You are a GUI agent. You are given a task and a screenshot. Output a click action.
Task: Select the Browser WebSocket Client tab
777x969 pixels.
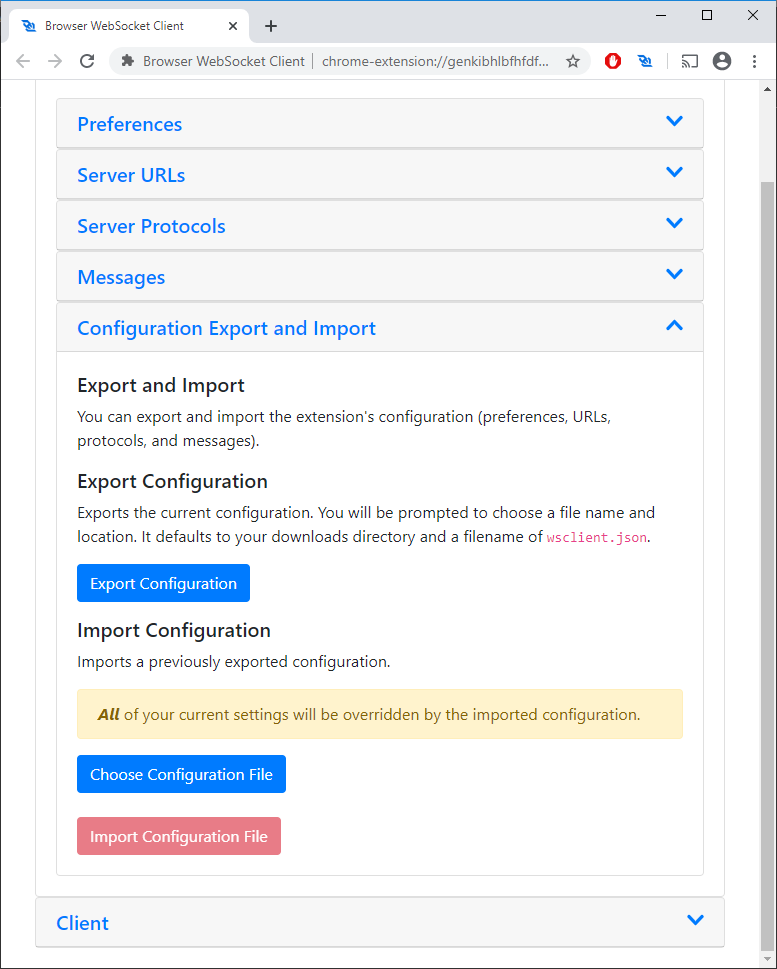point(129,26)
